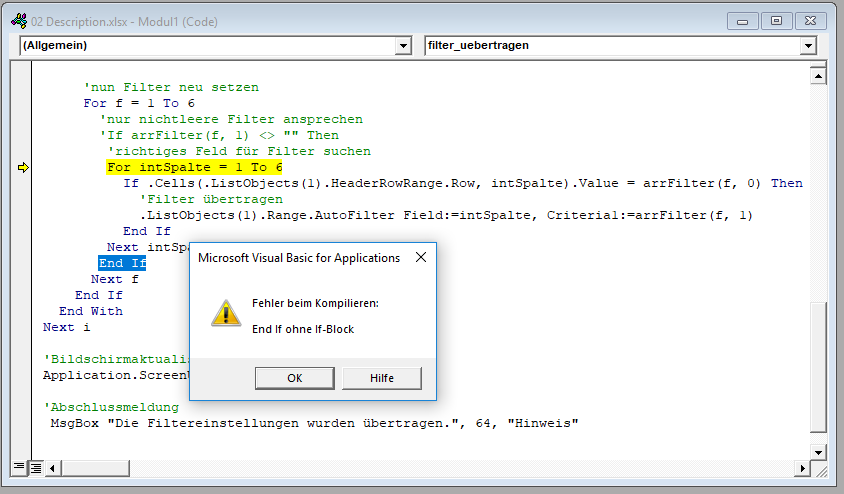Click the yellow 'For intSpalte = 1 To 6' line
Screen dimensions: 844x494
pos(195,167)
